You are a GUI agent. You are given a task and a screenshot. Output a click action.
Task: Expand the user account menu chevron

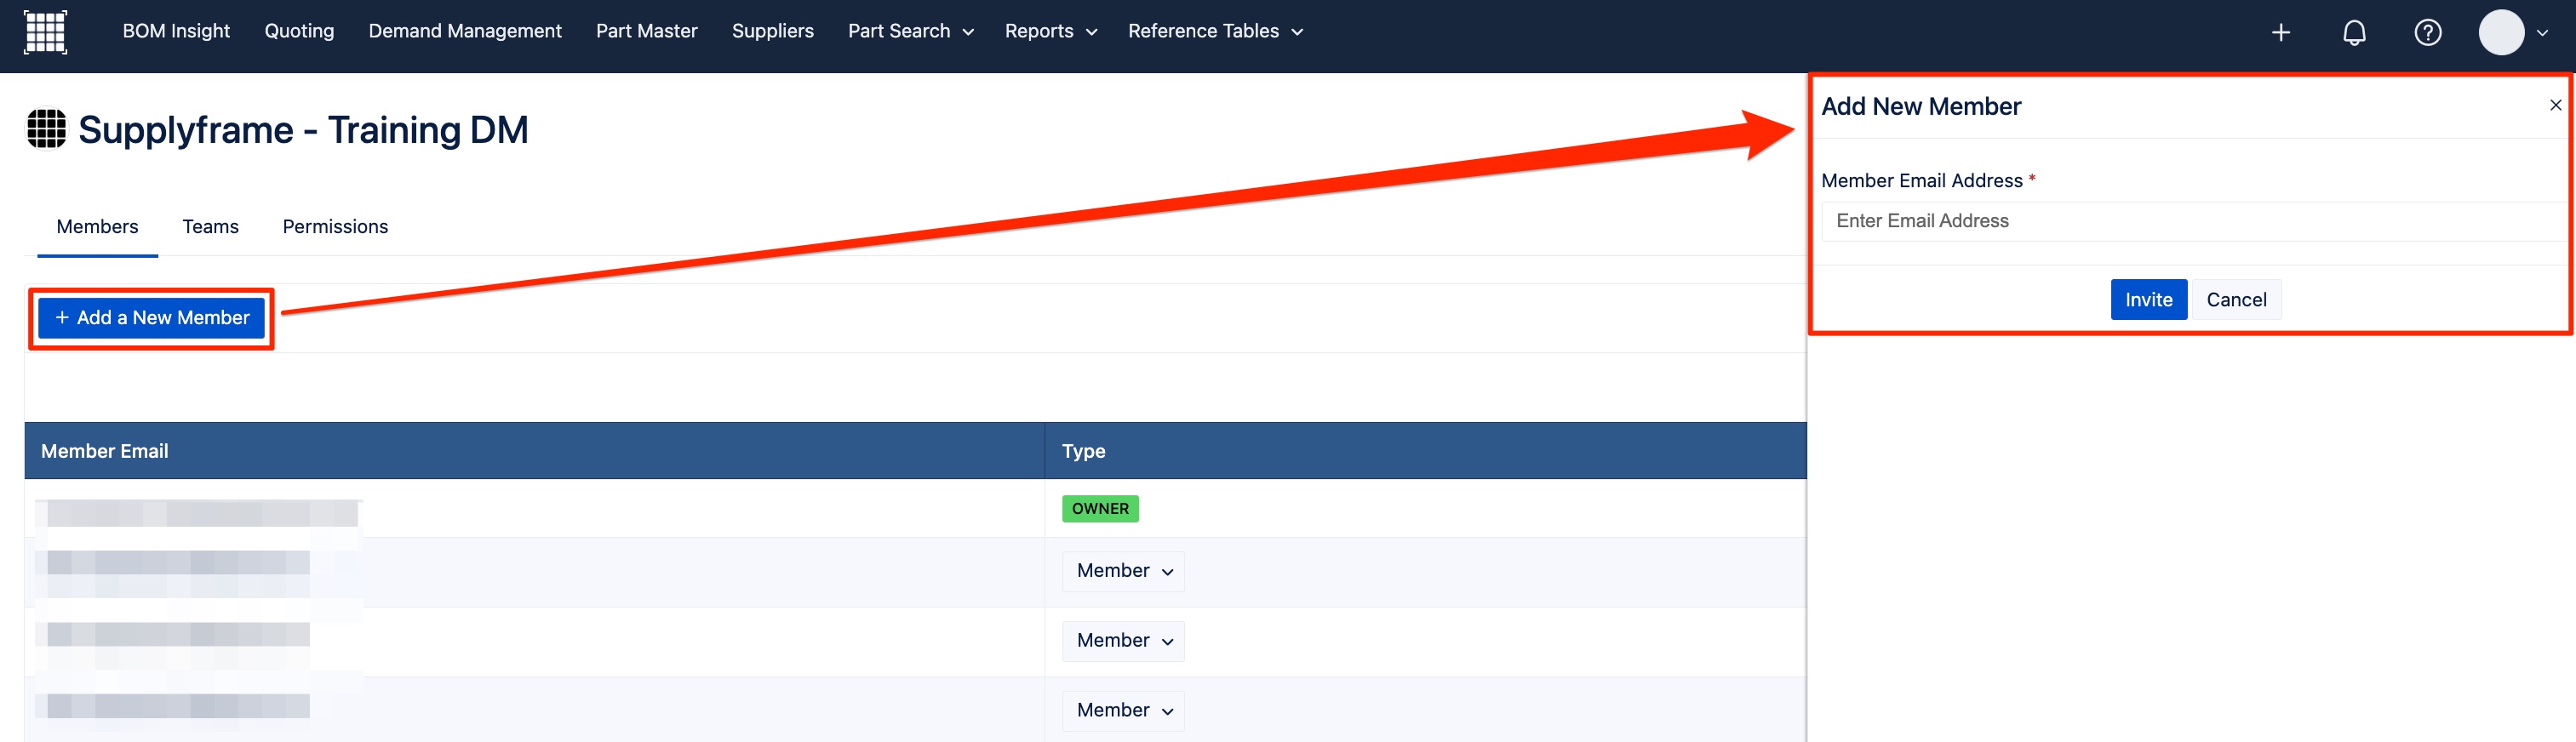(2543, 33)
